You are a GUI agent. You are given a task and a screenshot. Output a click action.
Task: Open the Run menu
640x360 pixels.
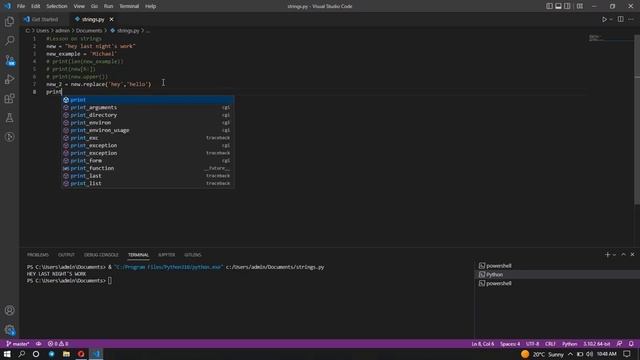tap(108, 6)
